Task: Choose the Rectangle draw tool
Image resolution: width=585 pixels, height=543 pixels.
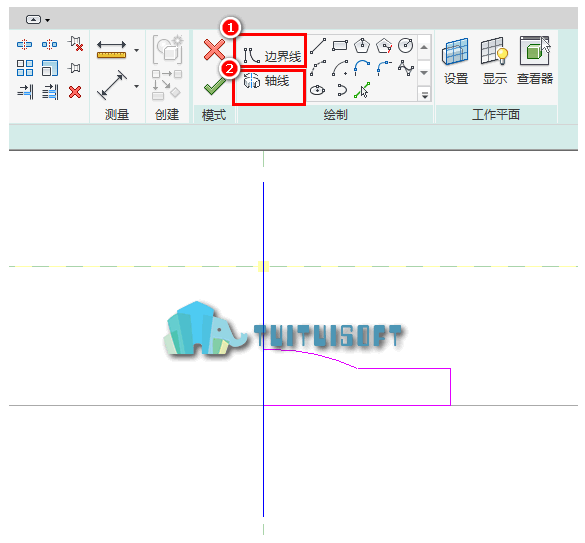Action: pos(340,46)
